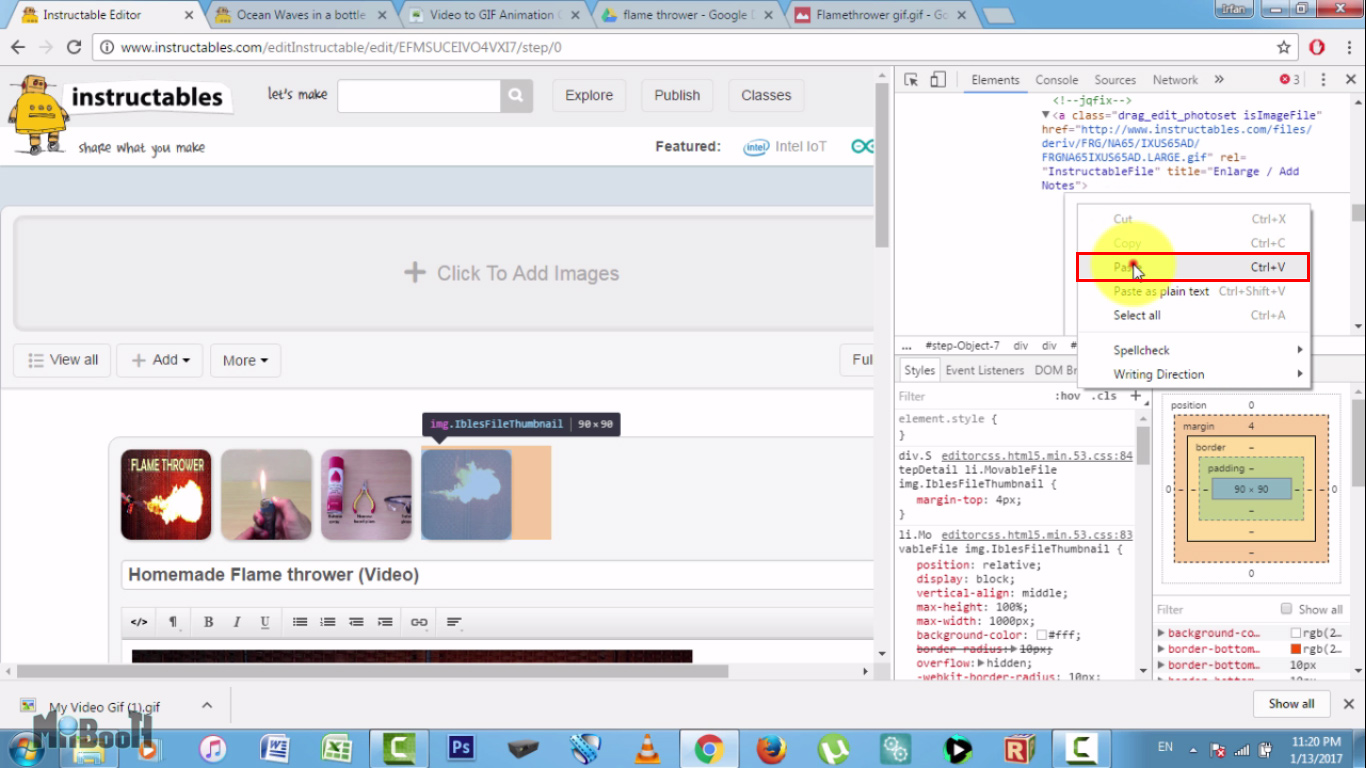The width and height of the screenshot is (1366, 768).
Task: Expand the Spellcheck submenu
Action: point(1193,350)
